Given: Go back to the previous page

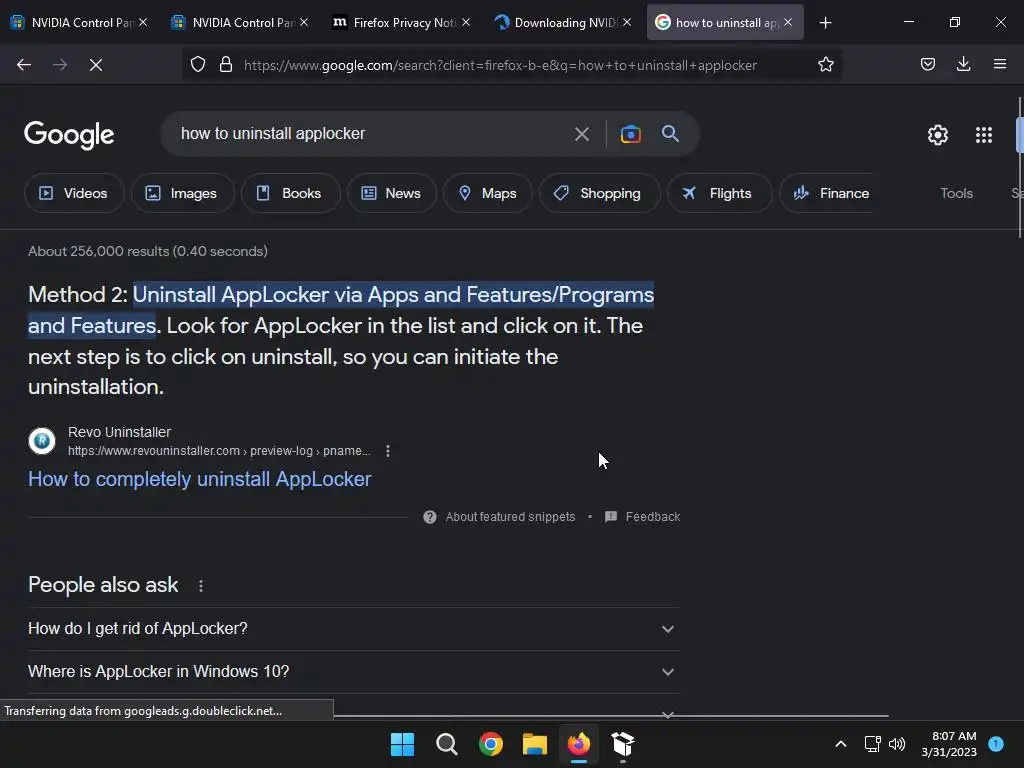Looking at the screenshot, I should click(x=24, y=65).
